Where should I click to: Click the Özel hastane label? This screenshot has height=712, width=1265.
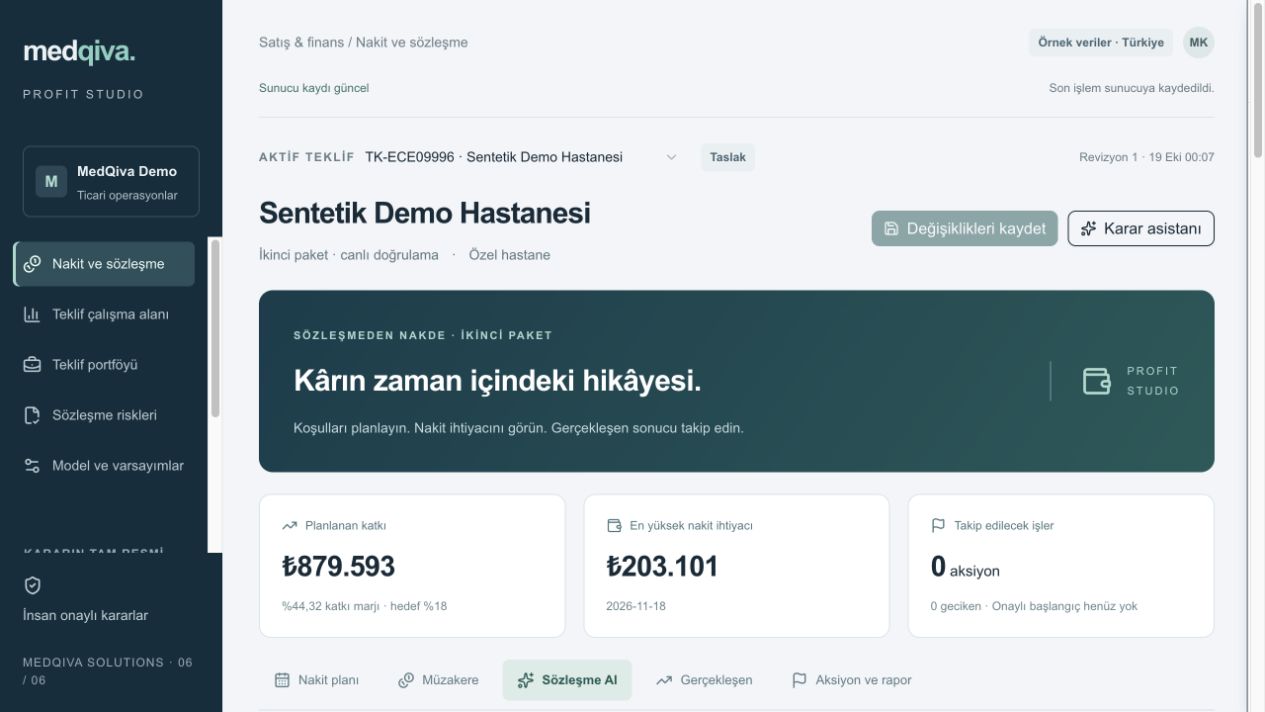click(509, 255)
